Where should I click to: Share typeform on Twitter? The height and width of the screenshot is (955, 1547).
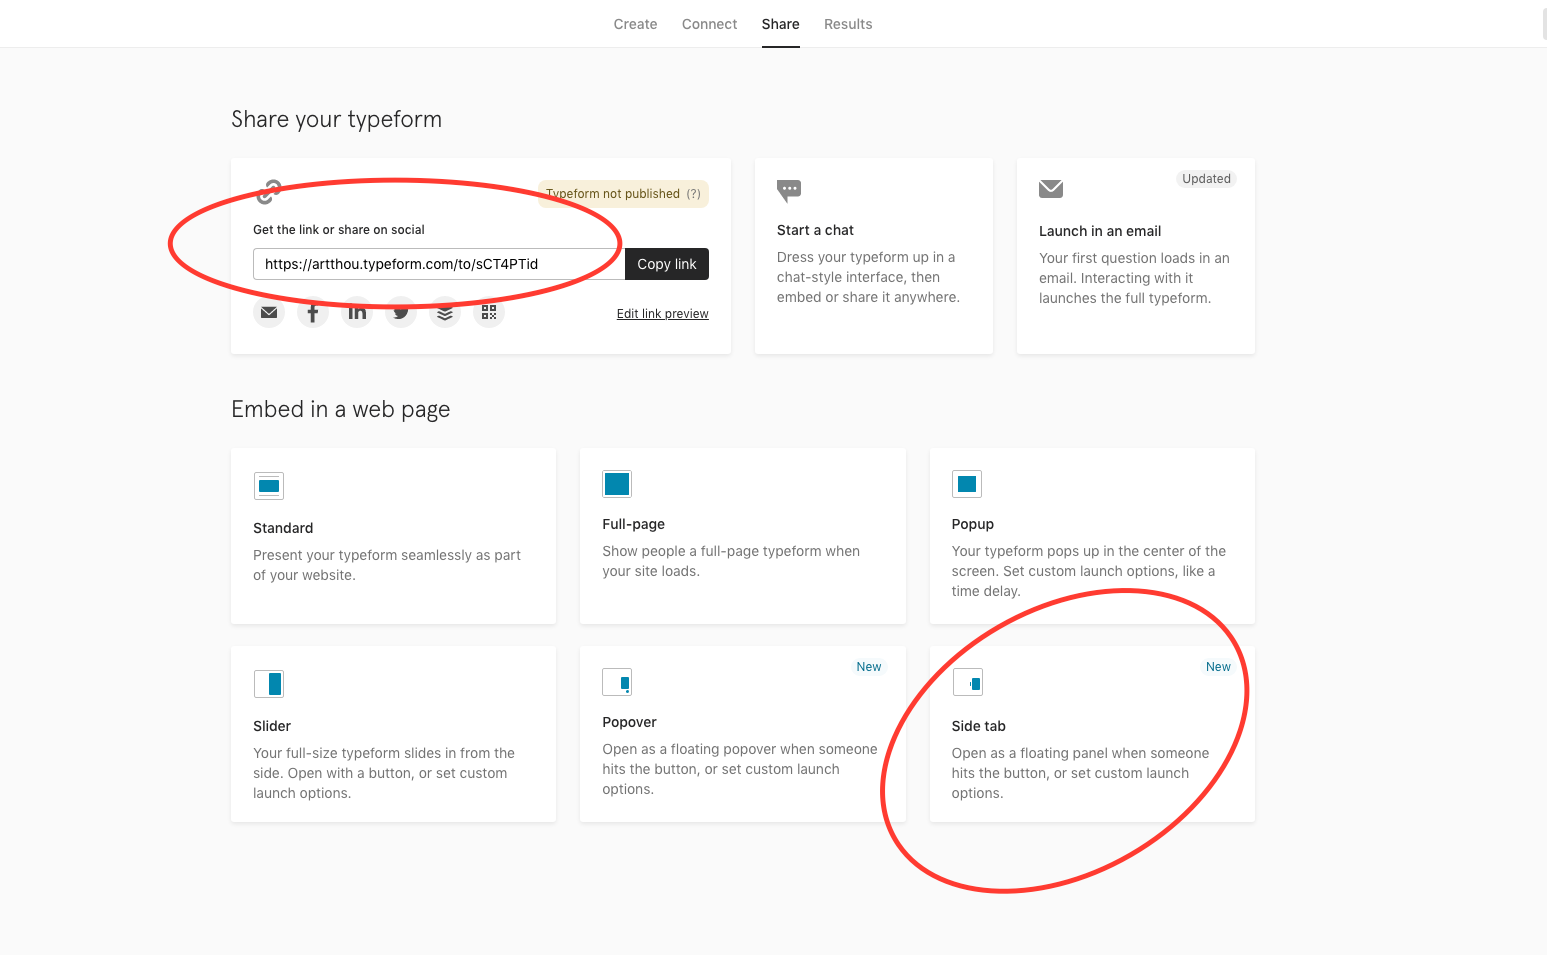401,313
